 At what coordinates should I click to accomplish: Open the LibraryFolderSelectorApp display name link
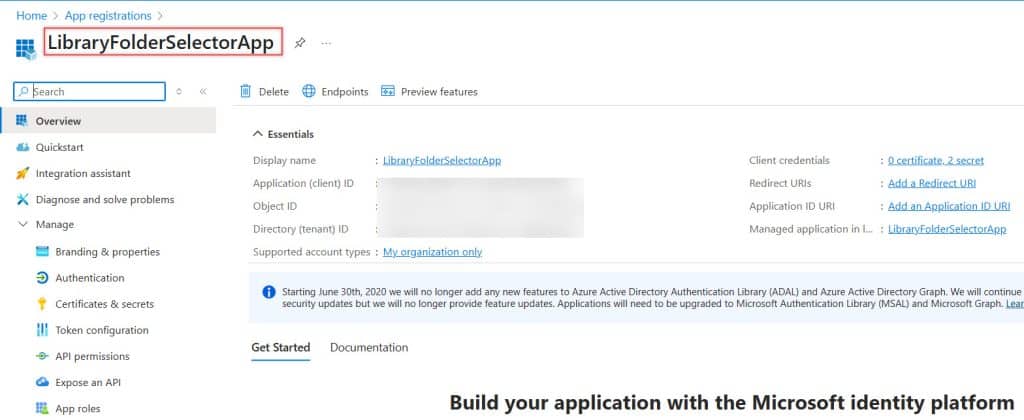[x=442, y=160]
